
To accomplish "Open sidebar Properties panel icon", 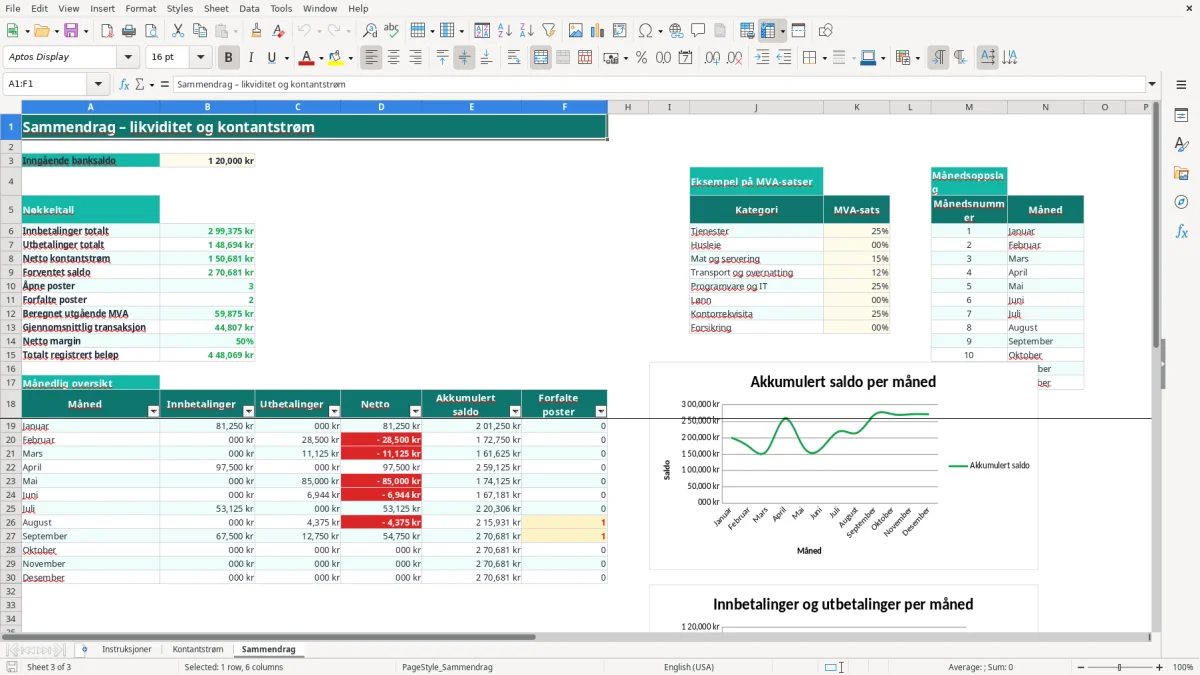I will coord(1181,116).
